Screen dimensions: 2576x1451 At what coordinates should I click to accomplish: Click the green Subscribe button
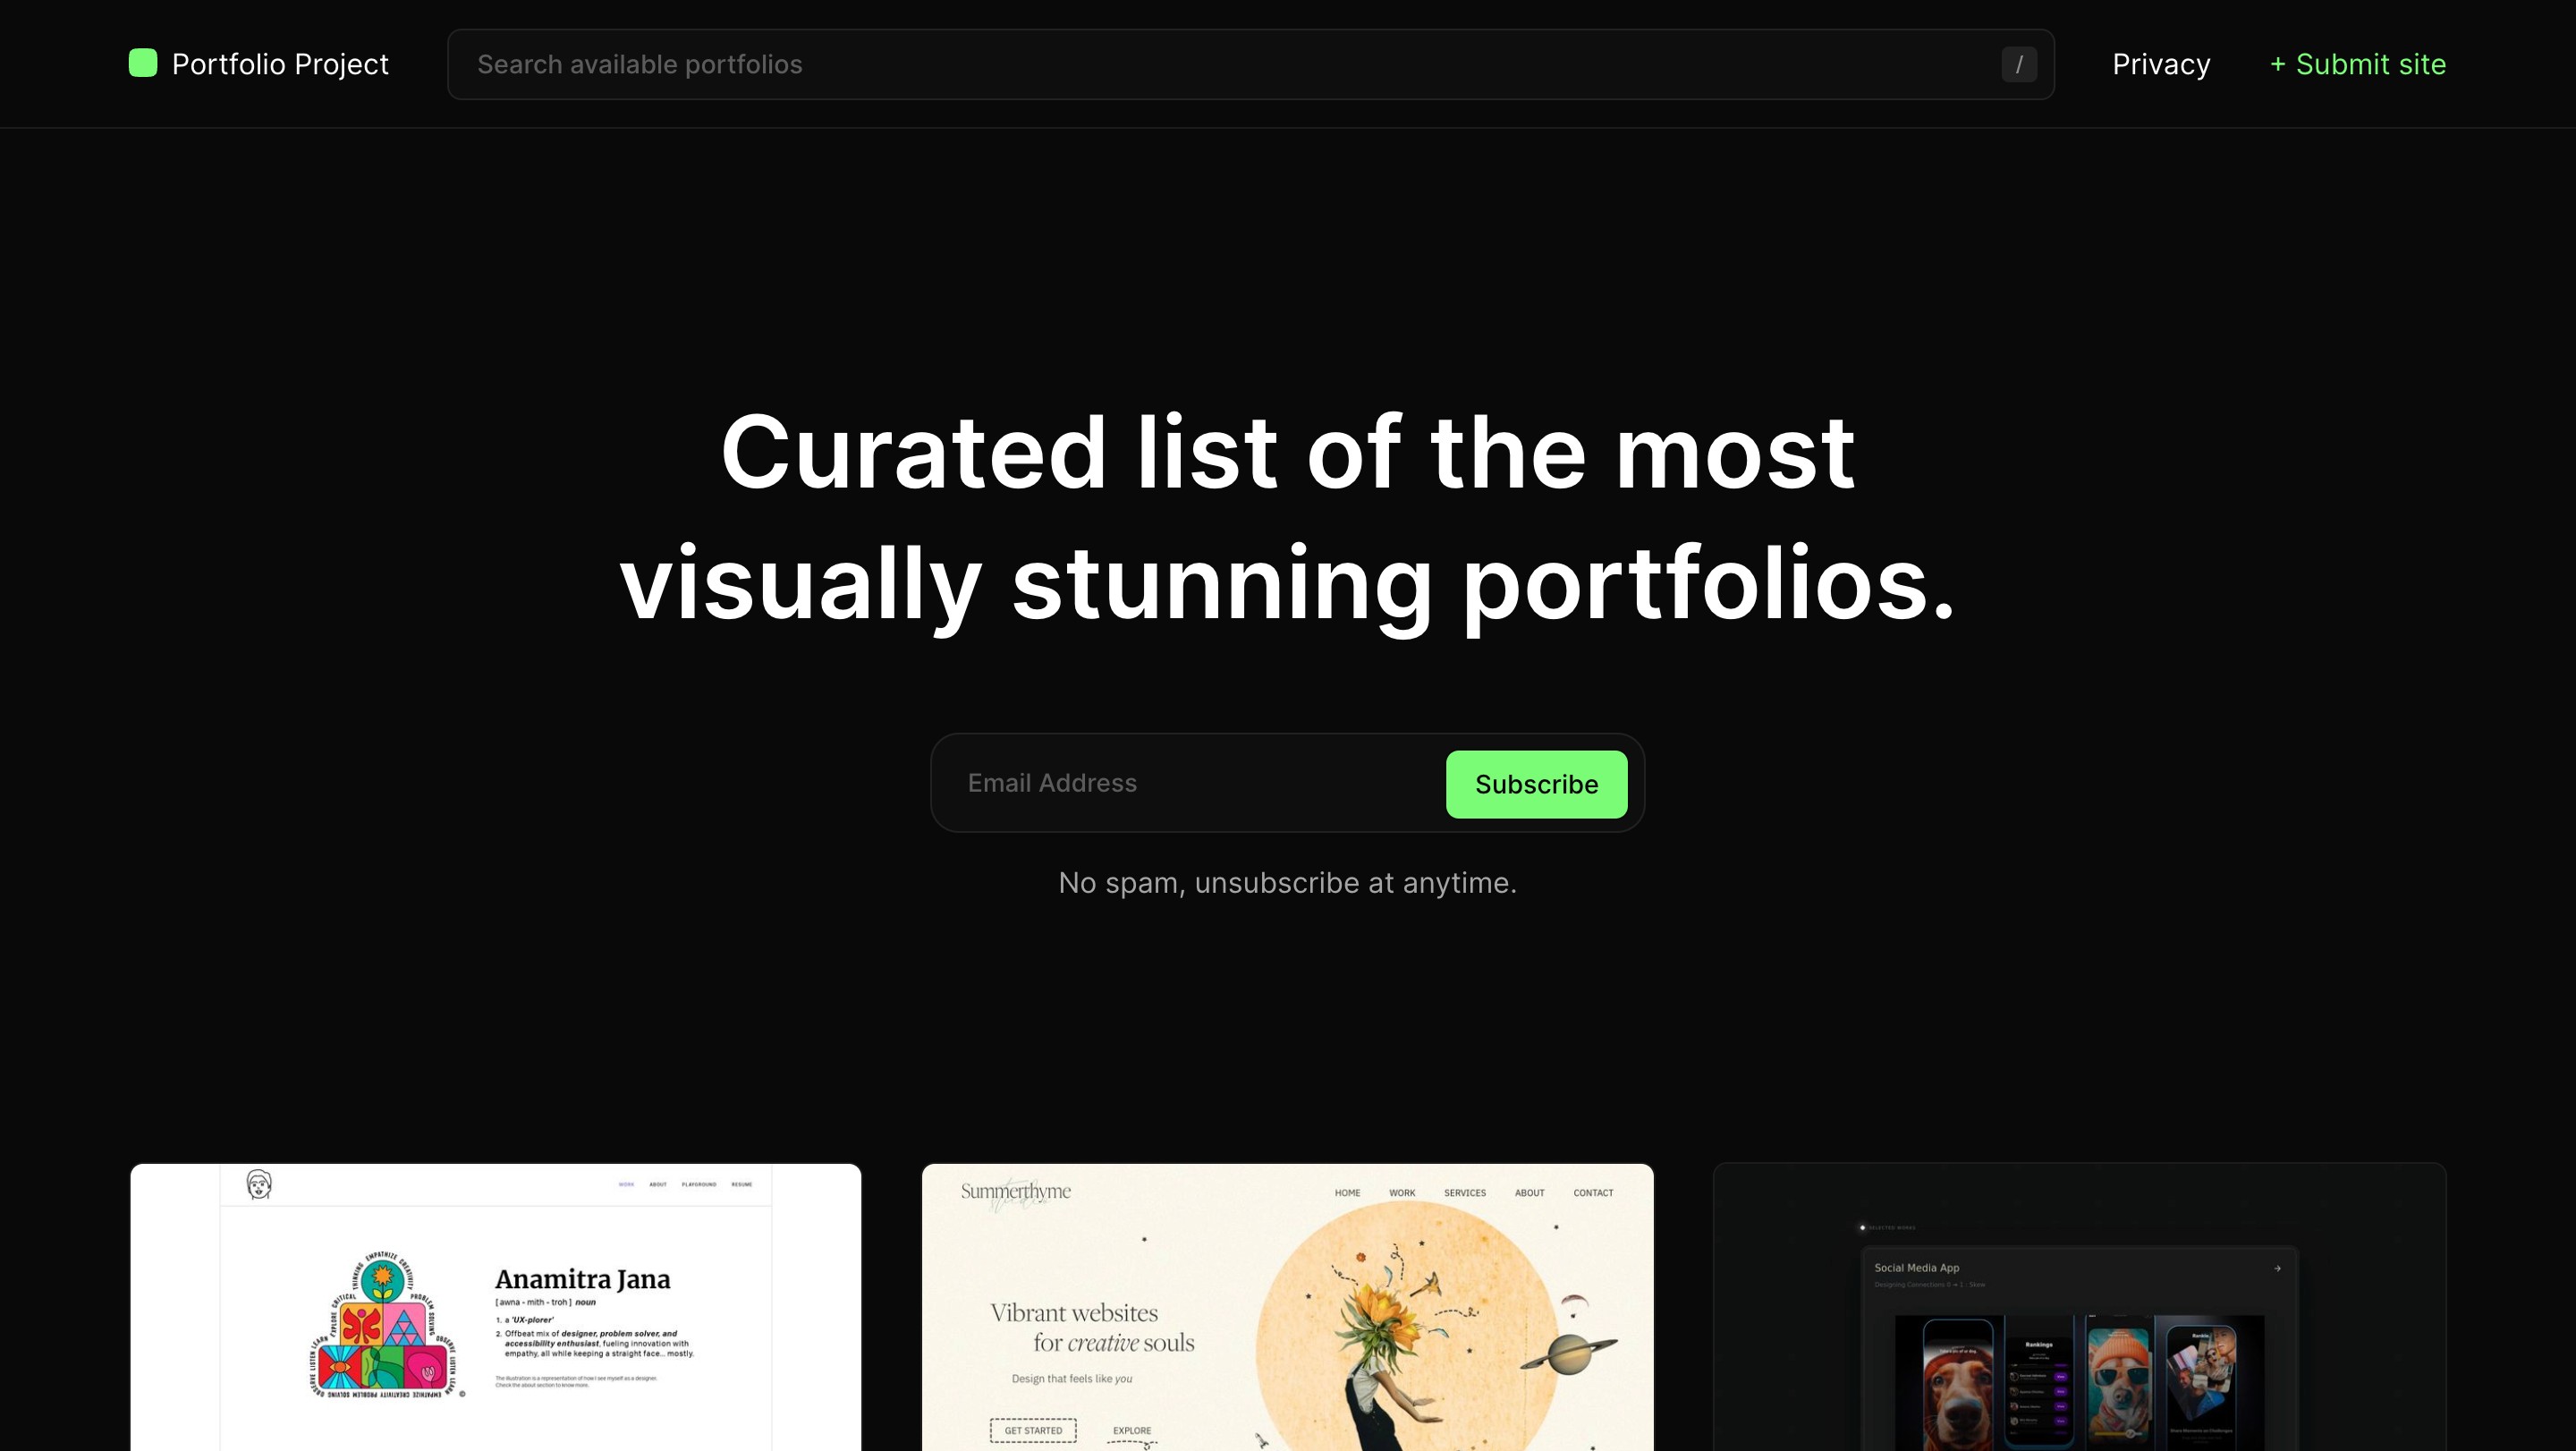(1536, 784)
